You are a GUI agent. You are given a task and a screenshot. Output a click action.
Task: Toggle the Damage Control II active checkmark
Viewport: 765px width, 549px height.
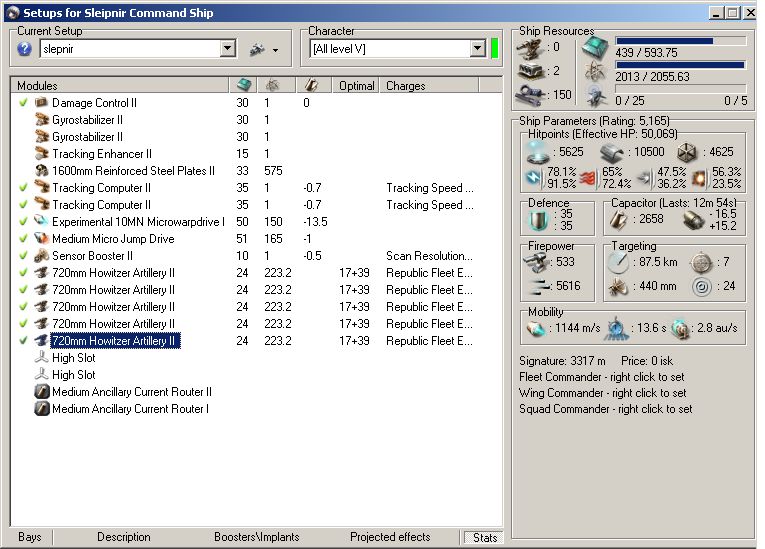[x=23, y=102]
